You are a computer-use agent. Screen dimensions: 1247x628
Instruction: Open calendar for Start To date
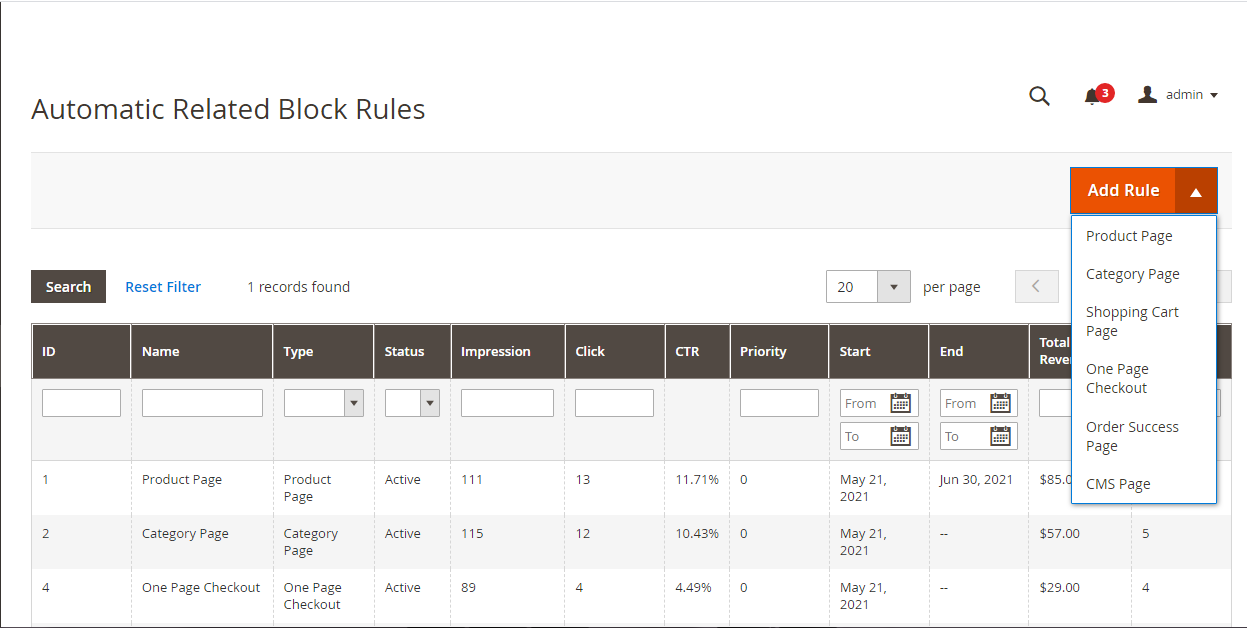point(901,436)
